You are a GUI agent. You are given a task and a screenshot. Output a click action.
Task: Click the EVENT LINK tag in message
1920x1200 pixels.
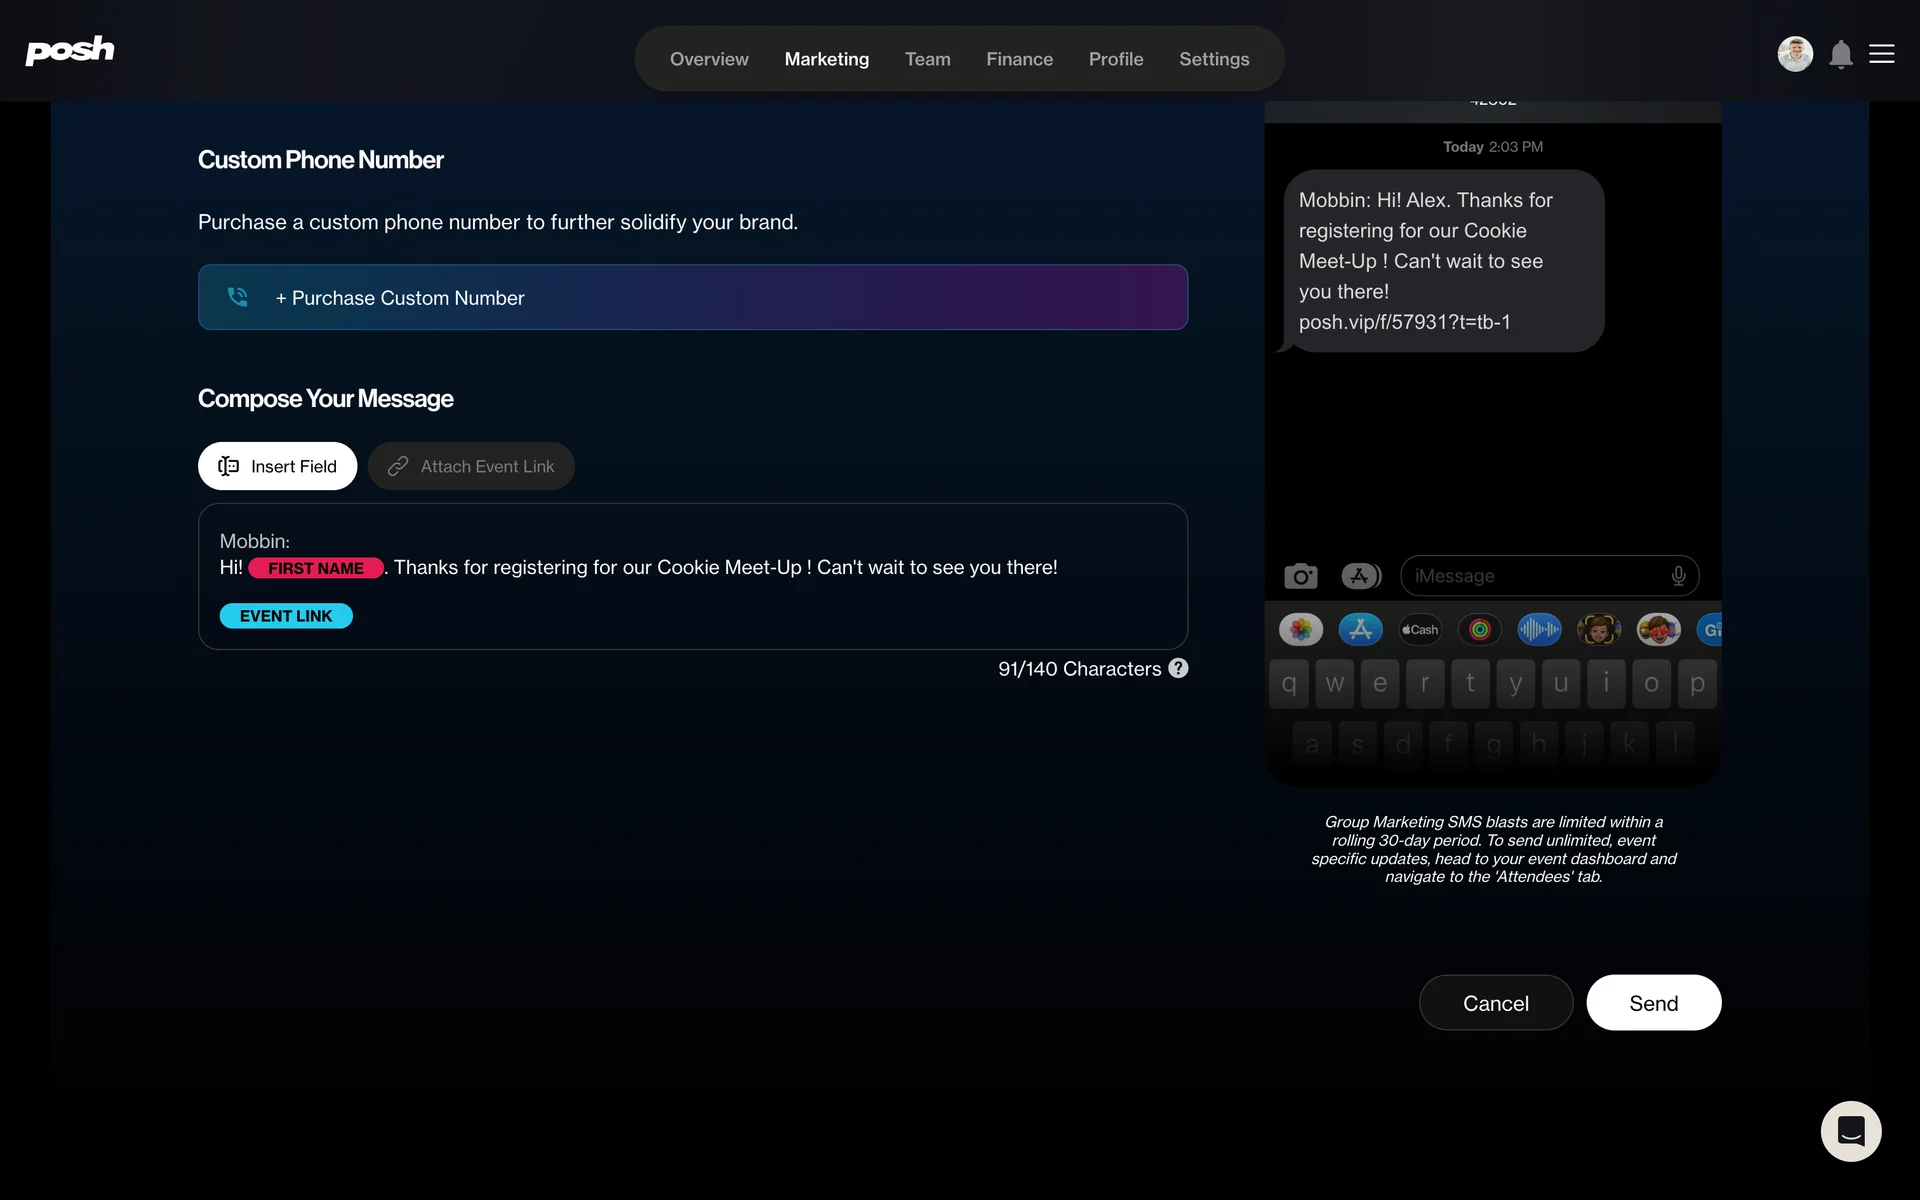[286, 616]
